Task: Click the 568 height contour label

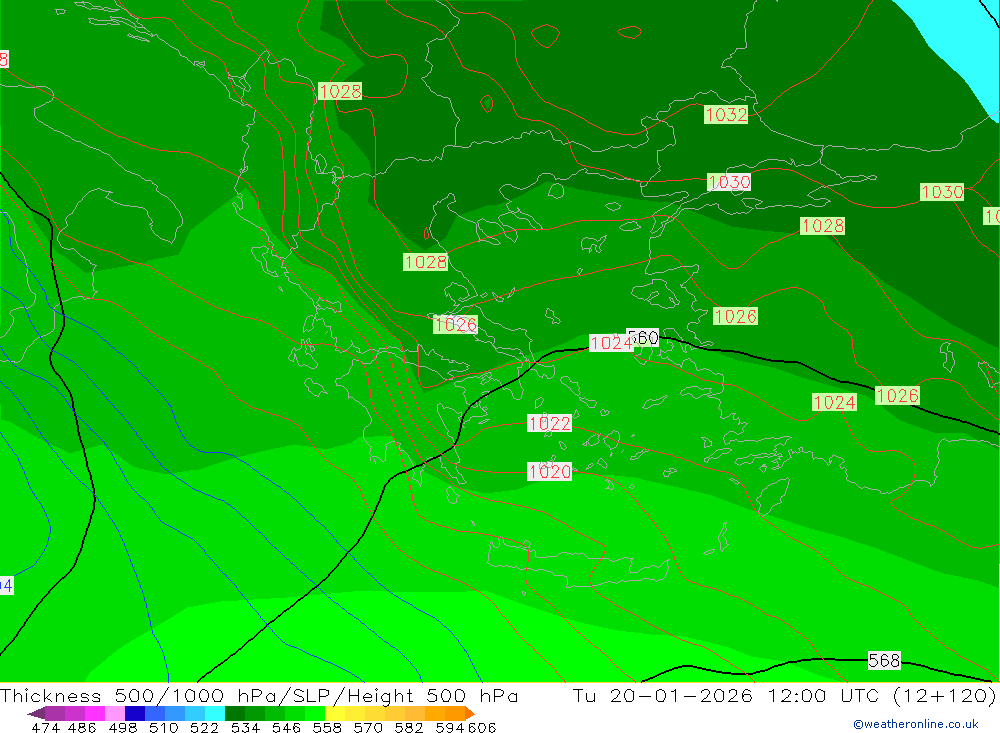Action: click(884, 660)
